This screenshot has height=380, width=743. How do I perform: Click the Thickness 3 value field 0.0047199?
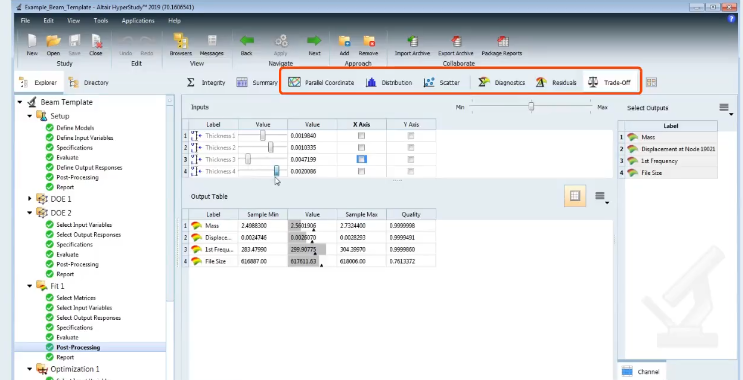(x=312, y=160)
